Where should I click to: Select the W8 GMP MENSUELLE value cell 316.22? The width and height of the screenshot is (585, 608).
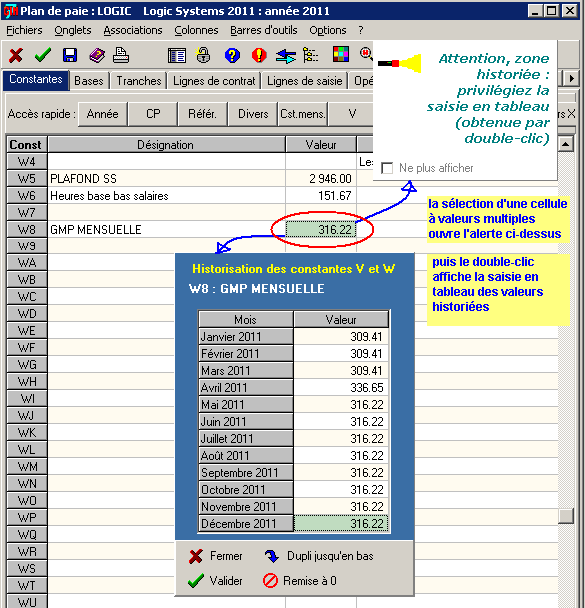click(321, 230)
